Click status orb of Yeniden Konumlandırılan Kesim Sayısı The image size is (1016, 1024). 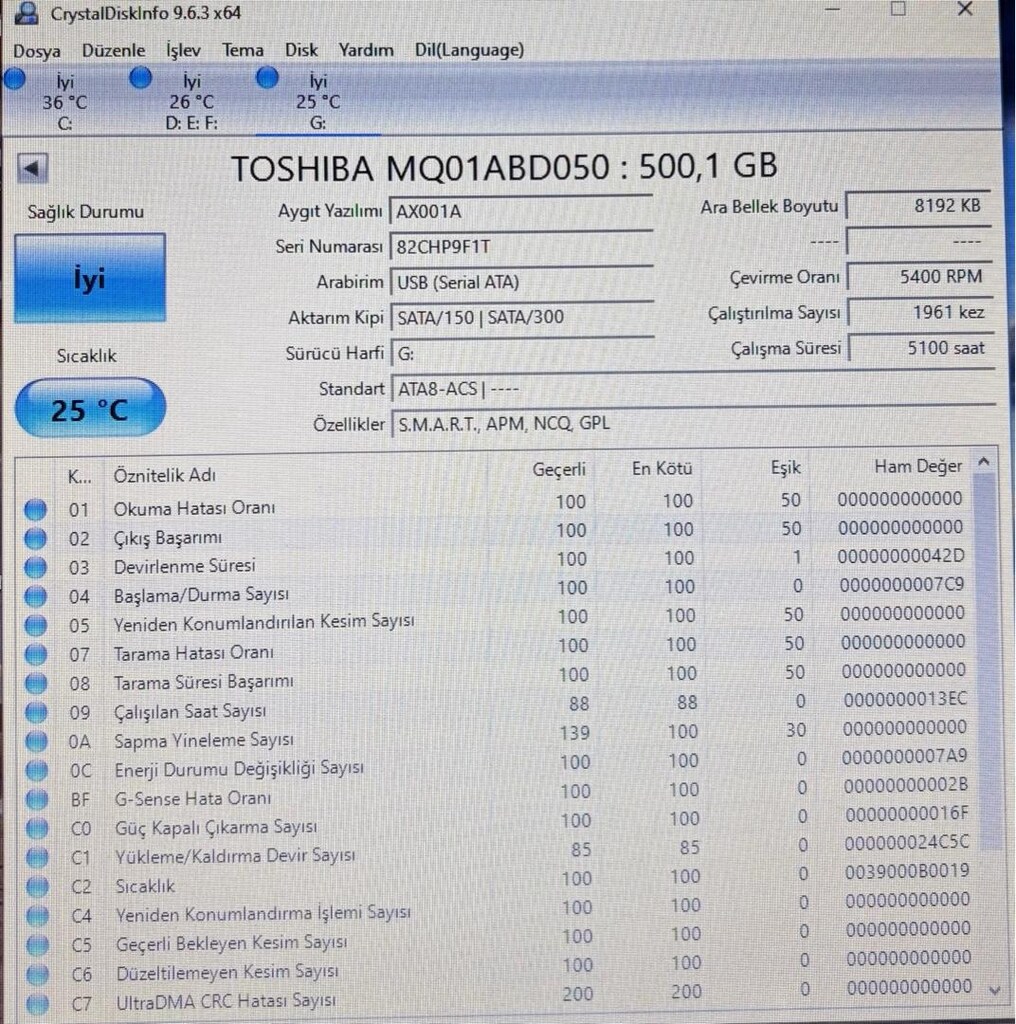click(x=35, y=625)
